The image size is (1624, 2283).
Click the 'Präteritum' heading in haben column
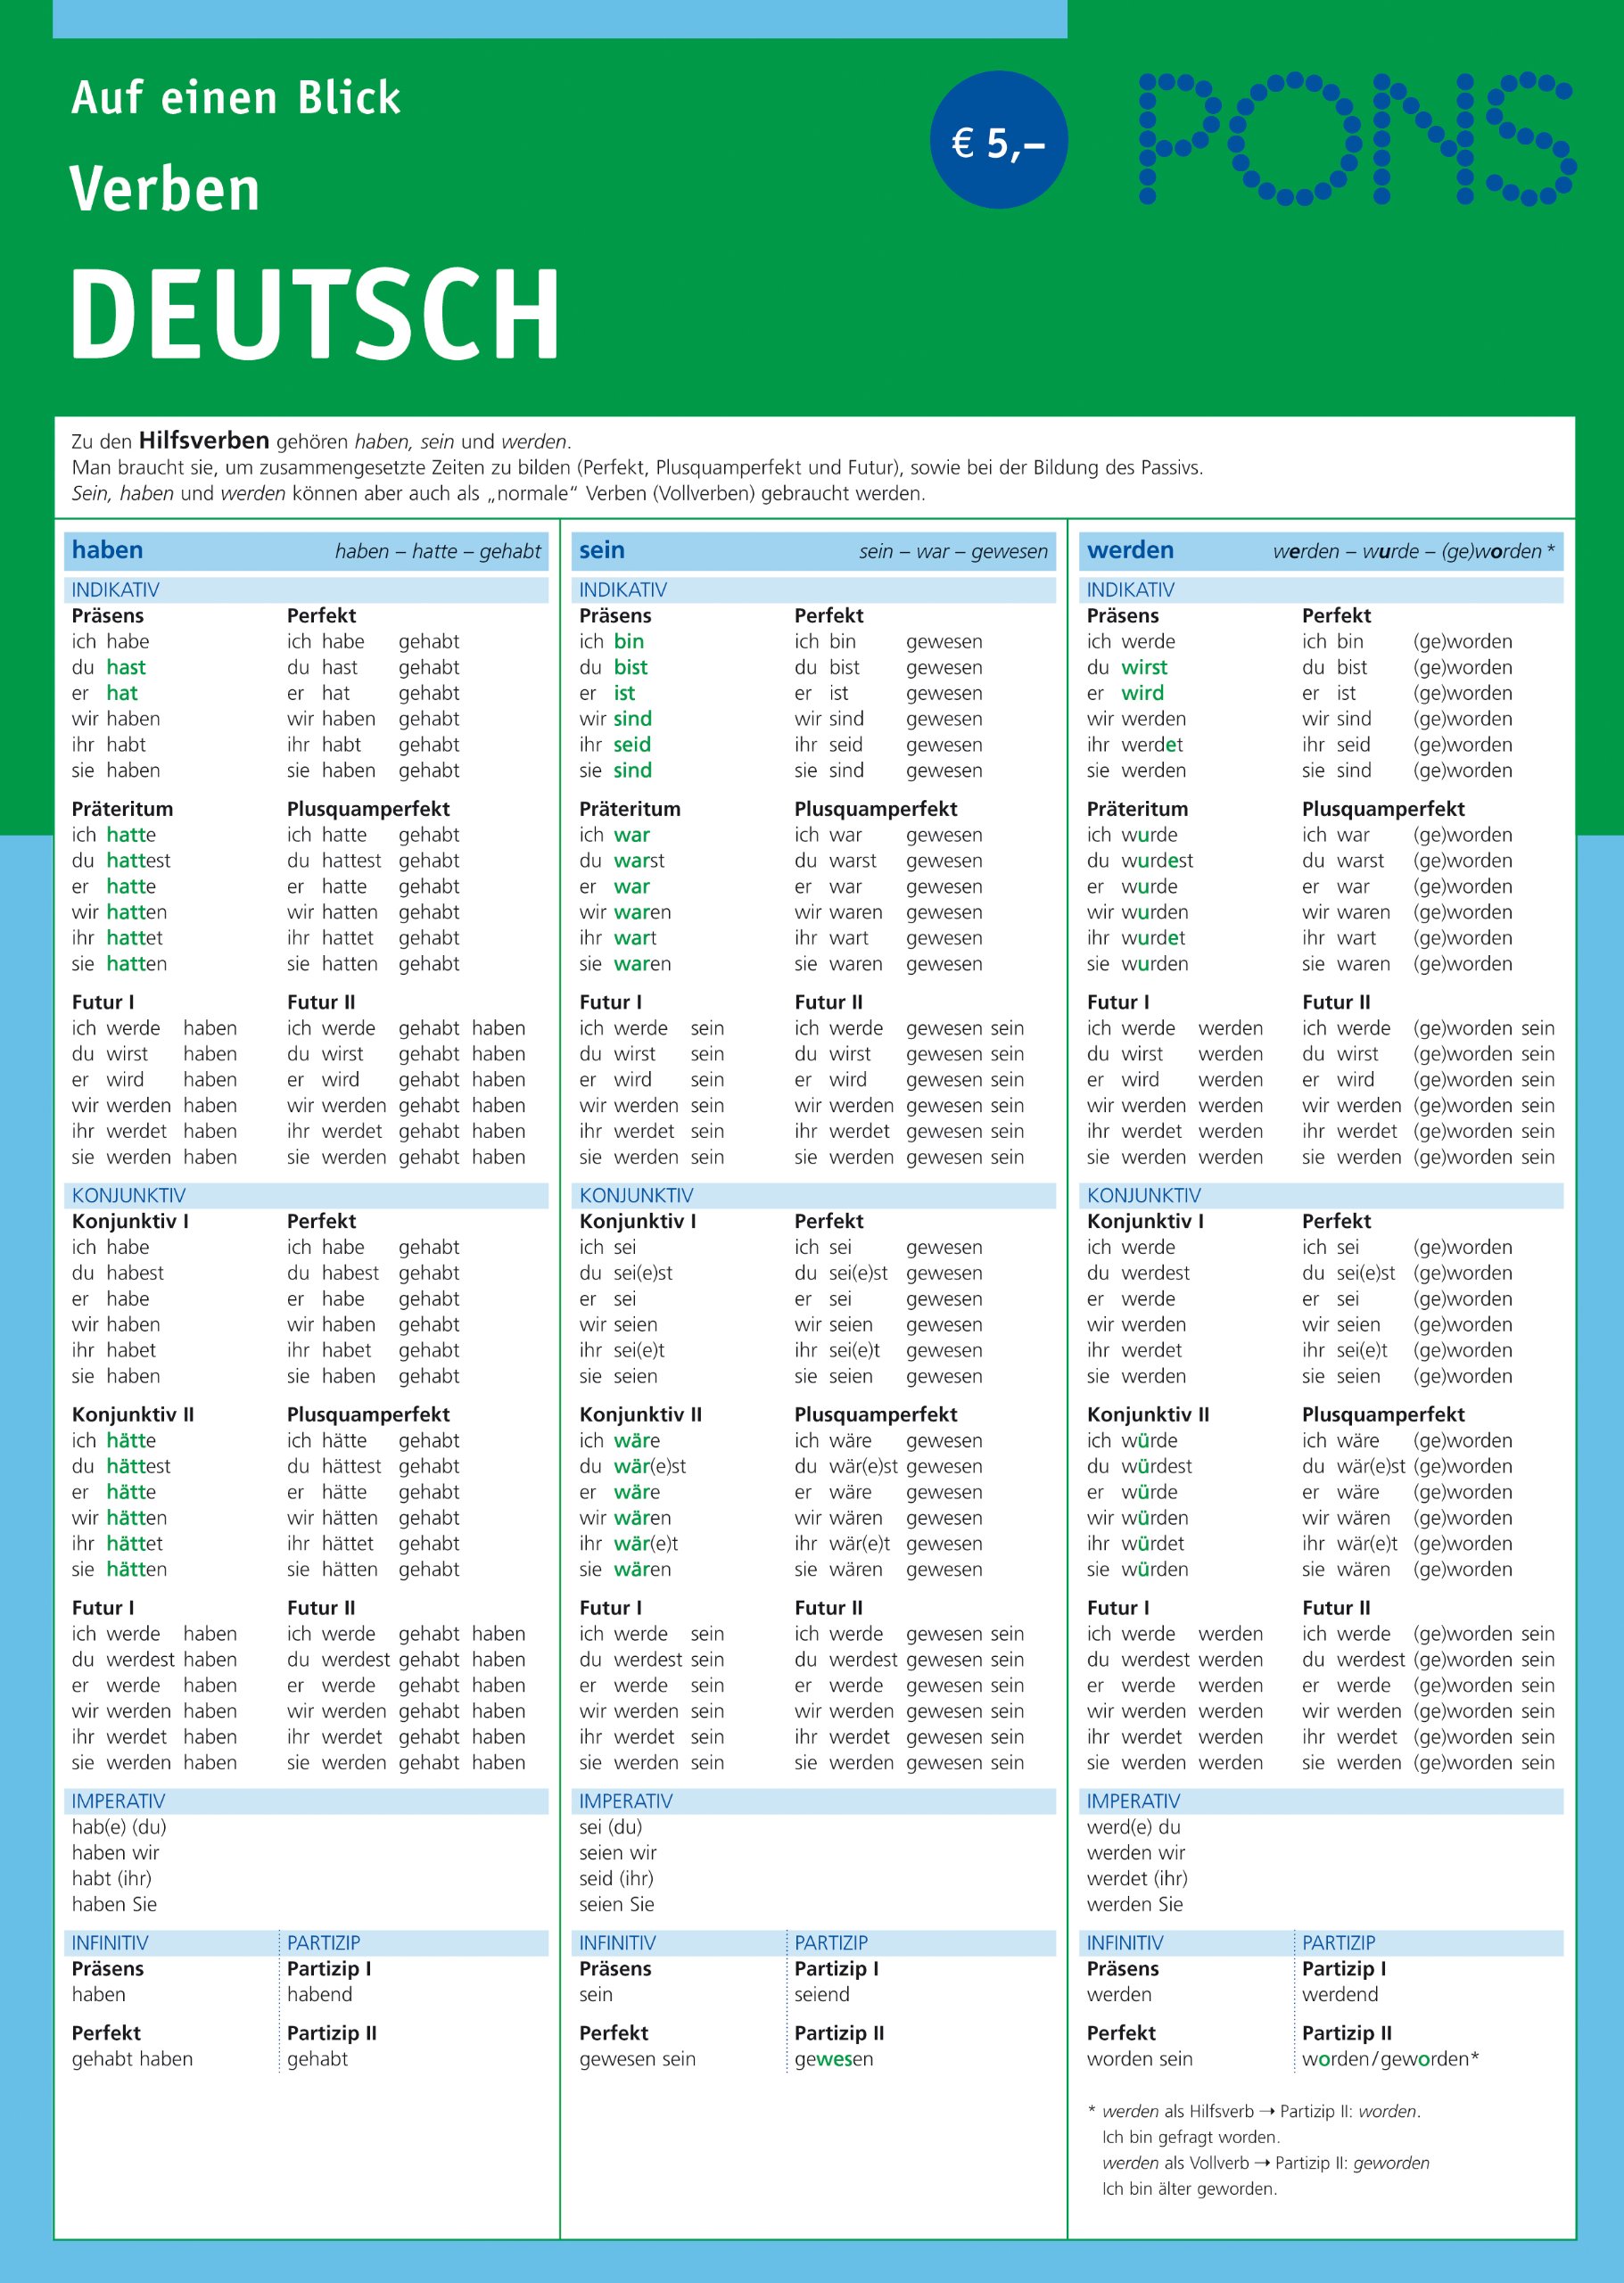122,809
